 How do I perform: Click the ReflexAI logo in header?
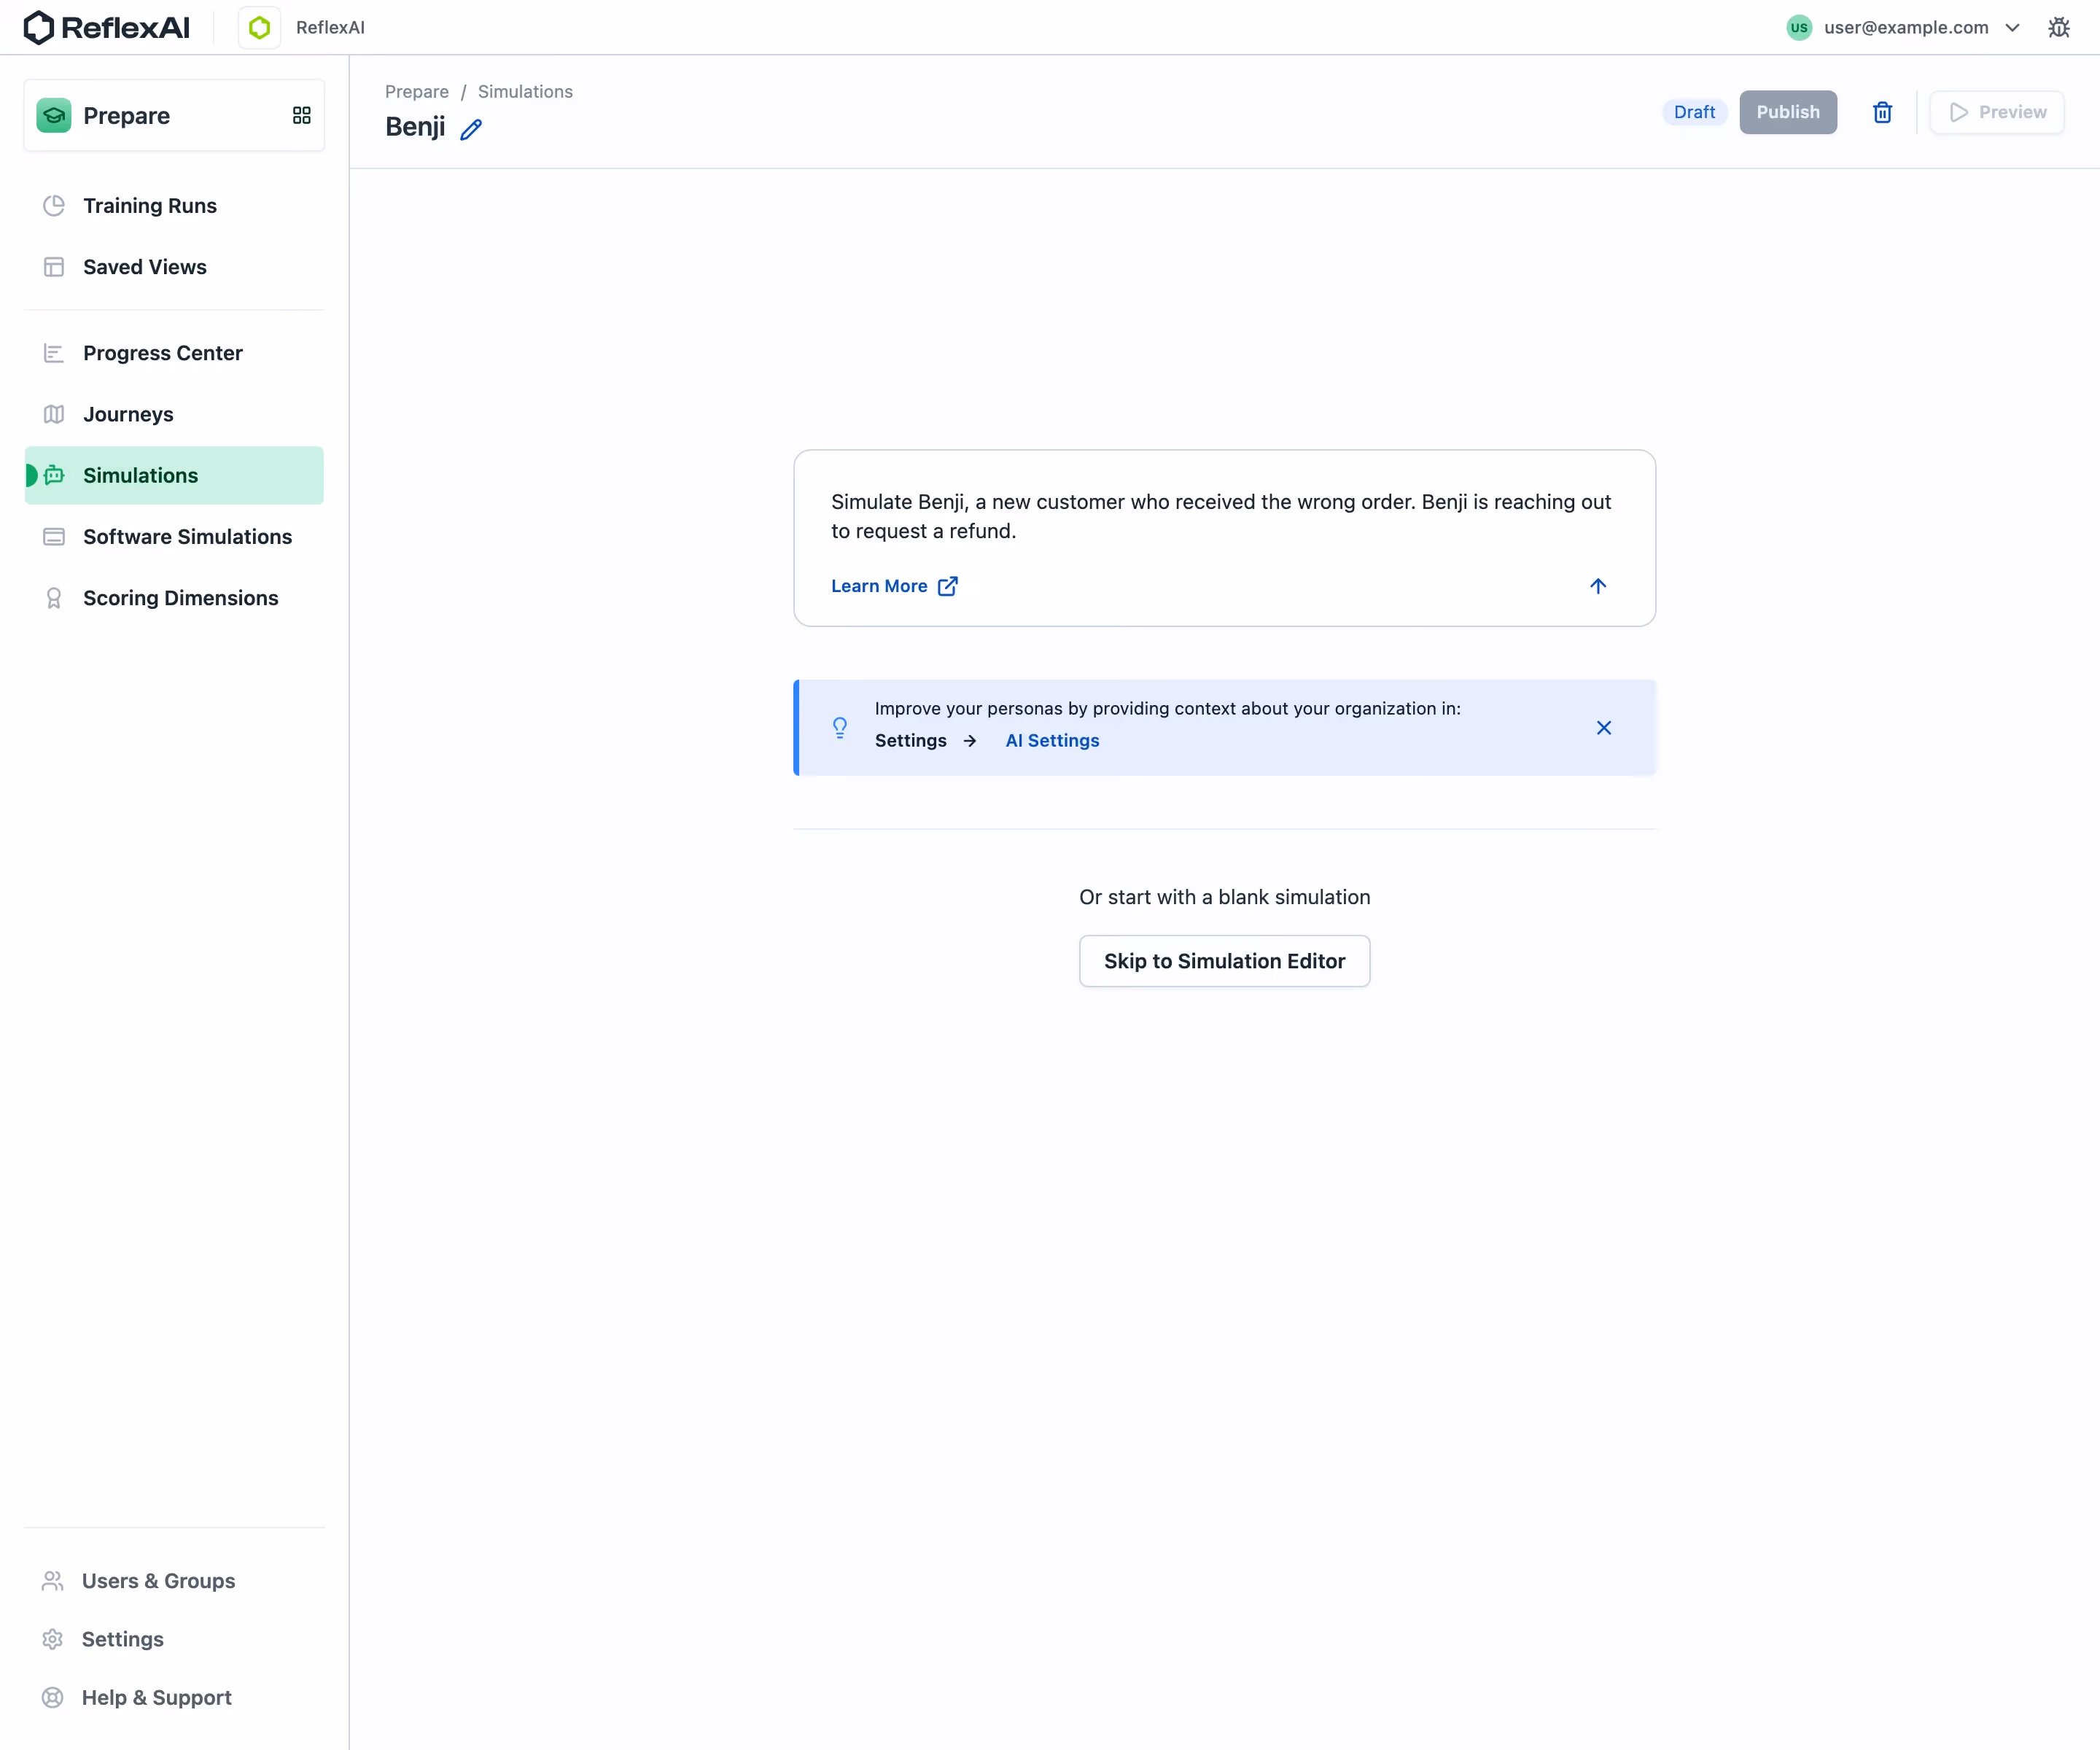tap(106, 27)
